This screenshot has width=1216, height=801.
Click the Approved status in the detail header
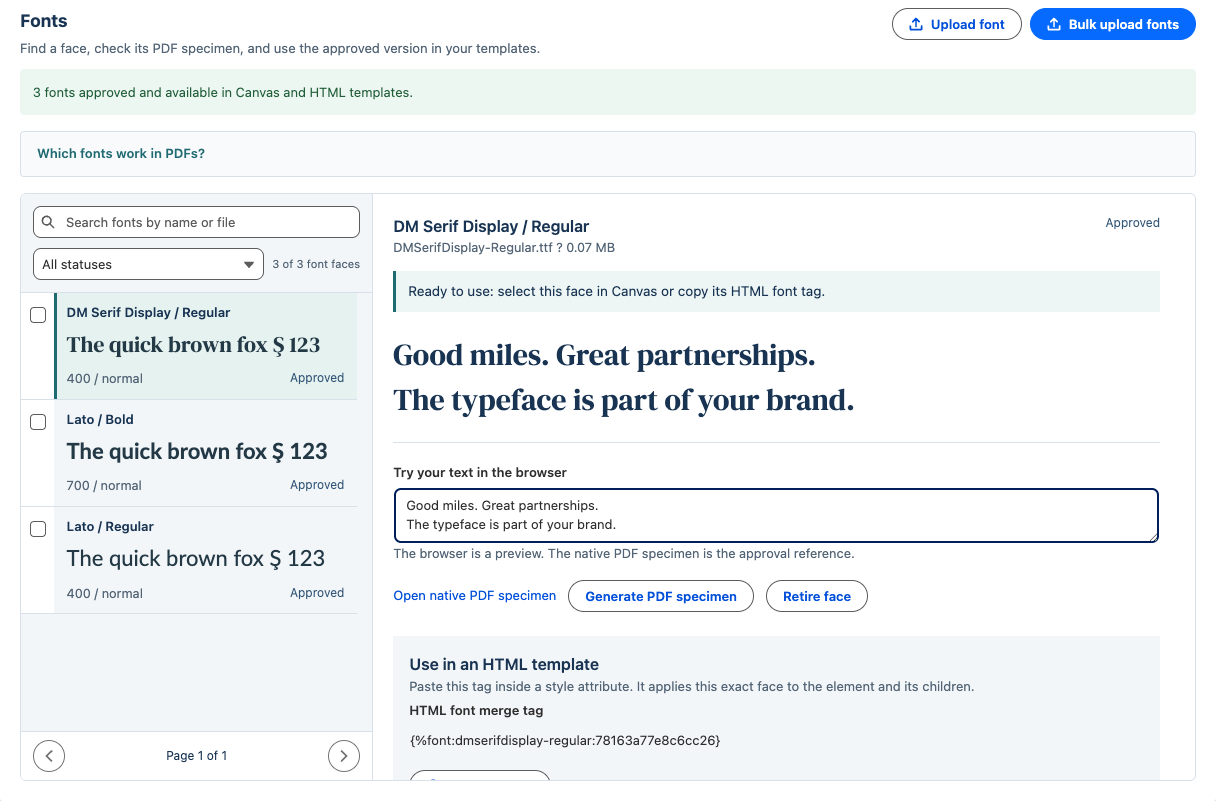tap(1133, 223)
